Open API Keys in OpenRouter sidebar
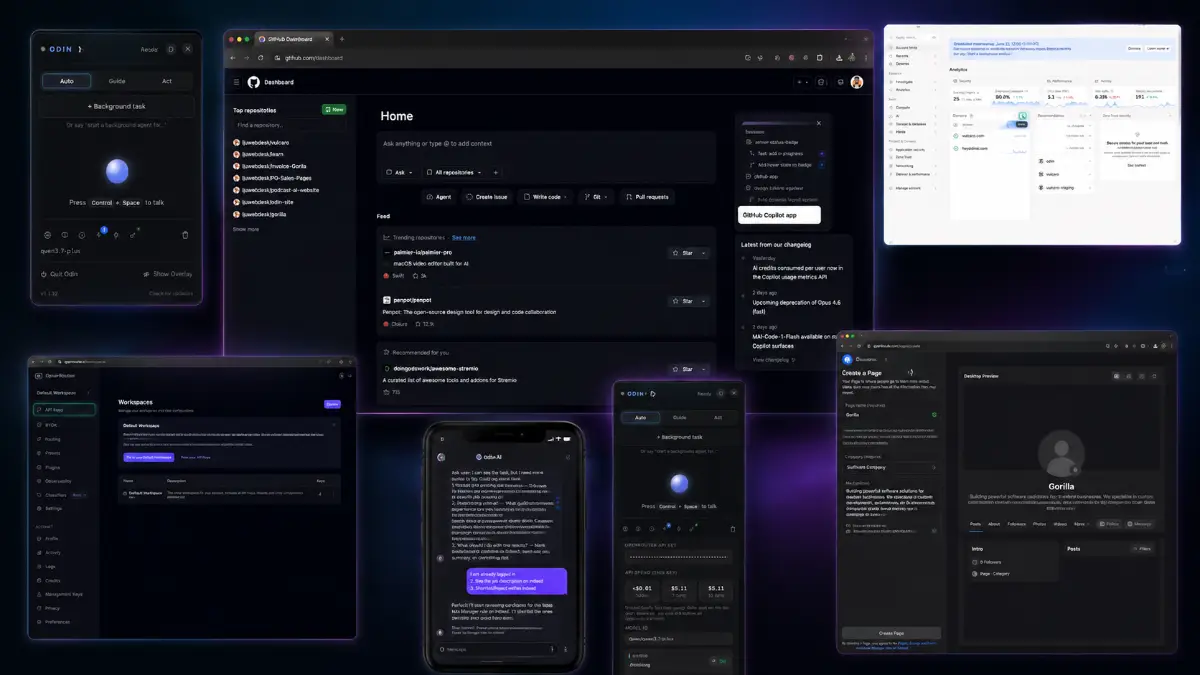This screenshot has height=675, width=1200. tap(64, 410)
